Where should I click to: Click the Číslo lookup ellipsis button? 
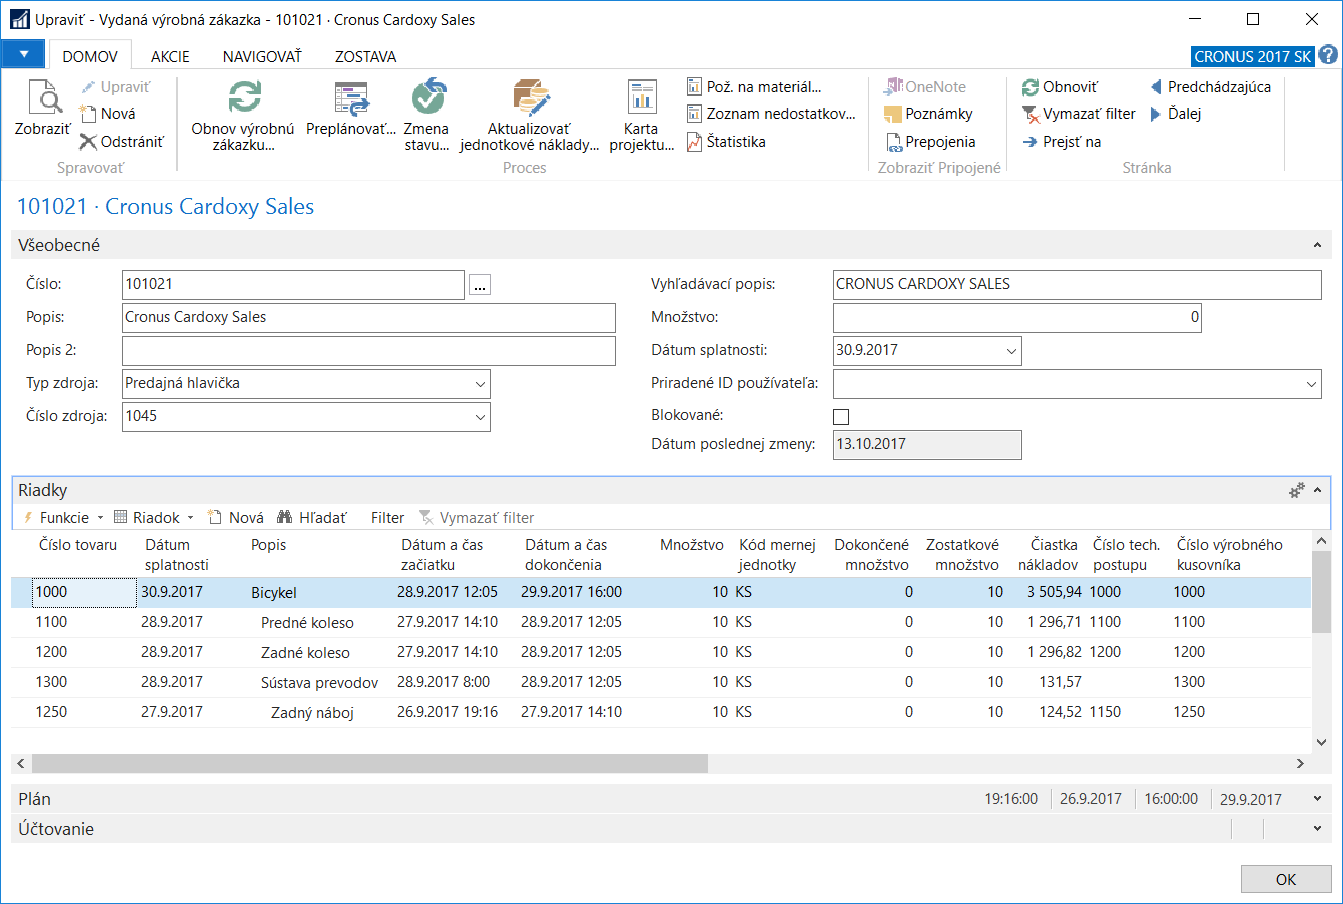click(480, 285)
